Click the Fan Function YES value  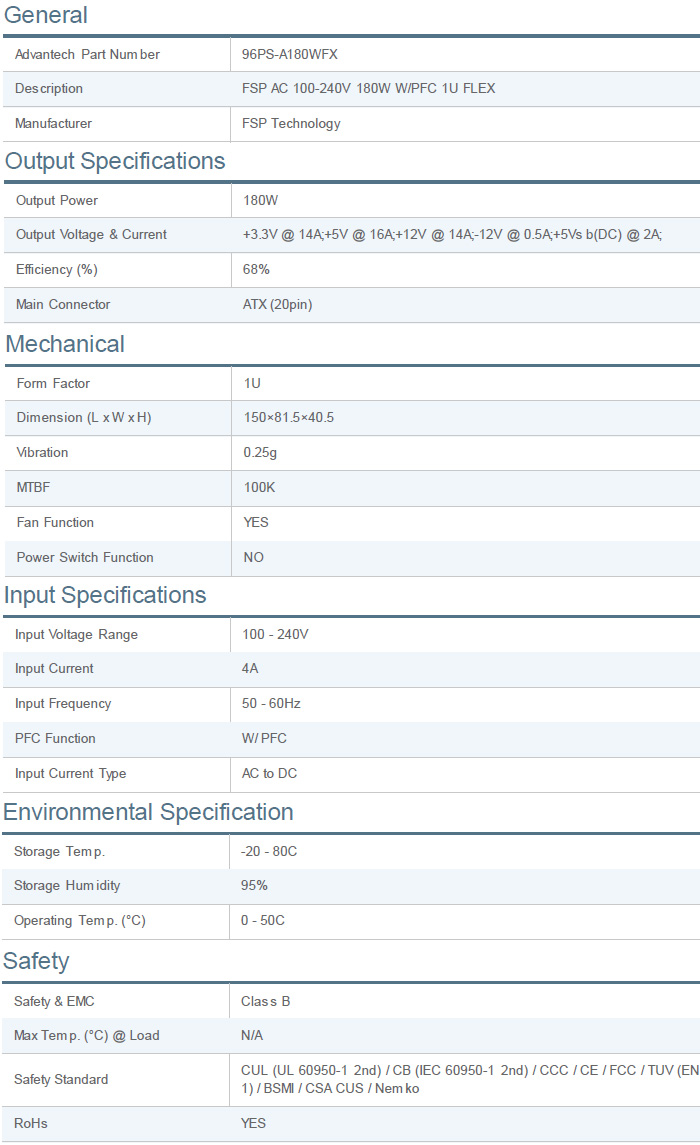click(x=256, y=523)
